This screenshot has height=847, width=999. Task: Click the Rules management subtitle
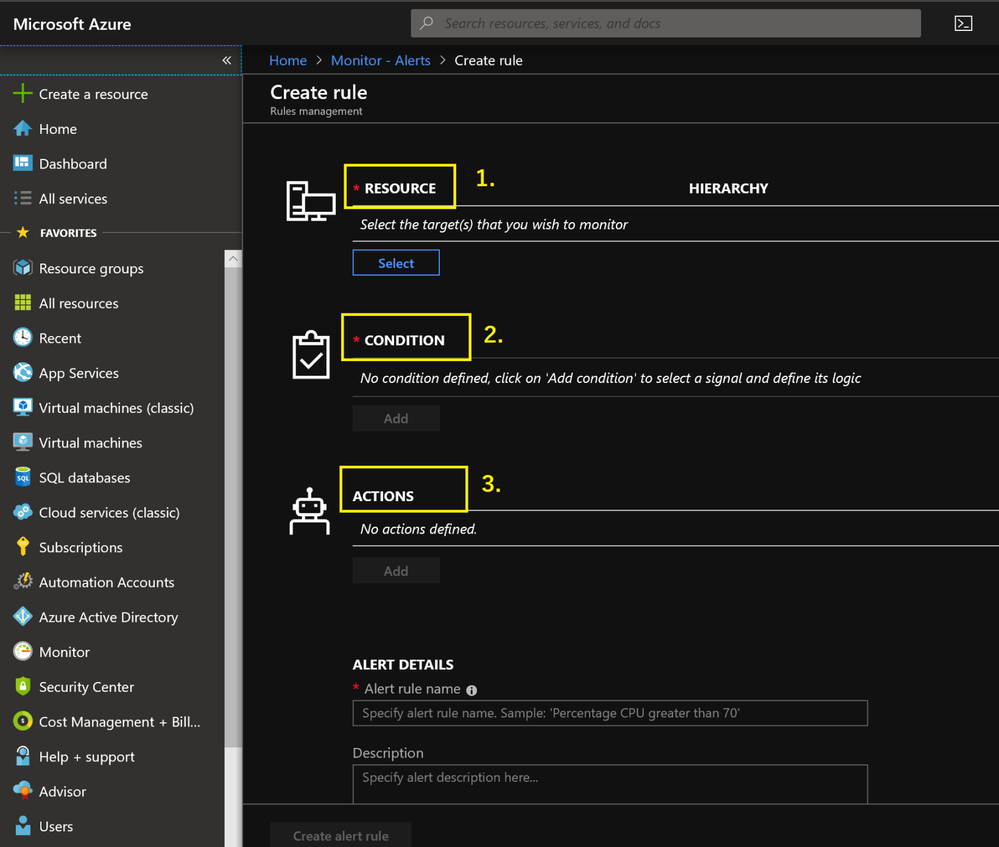[x=316, y=111]
